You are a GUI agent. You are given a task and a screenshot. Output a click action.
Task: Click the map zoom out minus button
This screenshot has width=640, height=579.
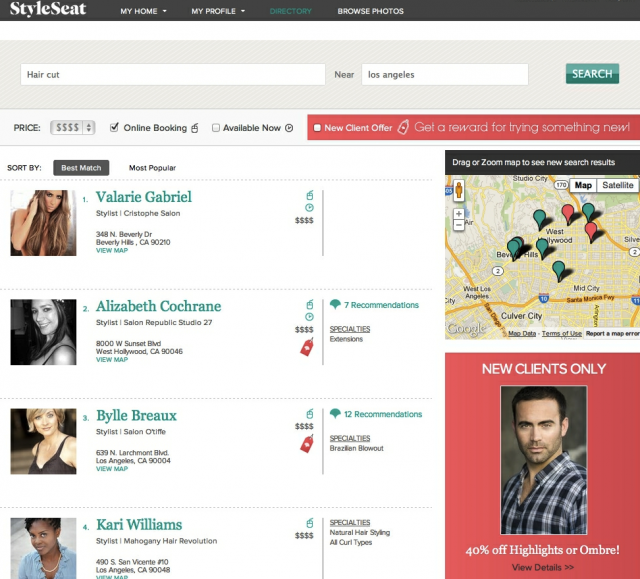click(459, 225)
